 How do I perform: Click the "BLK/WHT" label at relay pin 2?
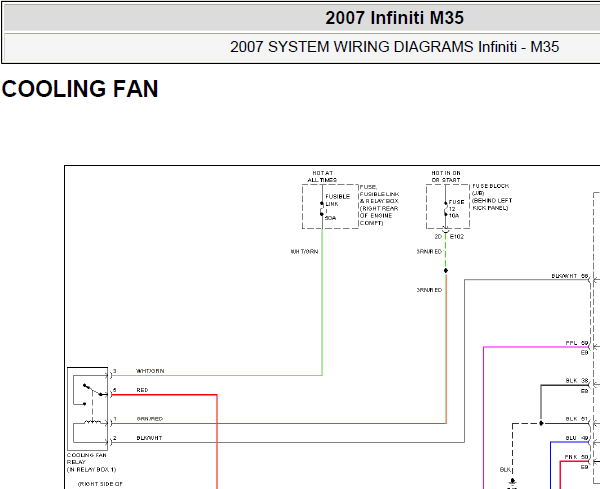149,438
